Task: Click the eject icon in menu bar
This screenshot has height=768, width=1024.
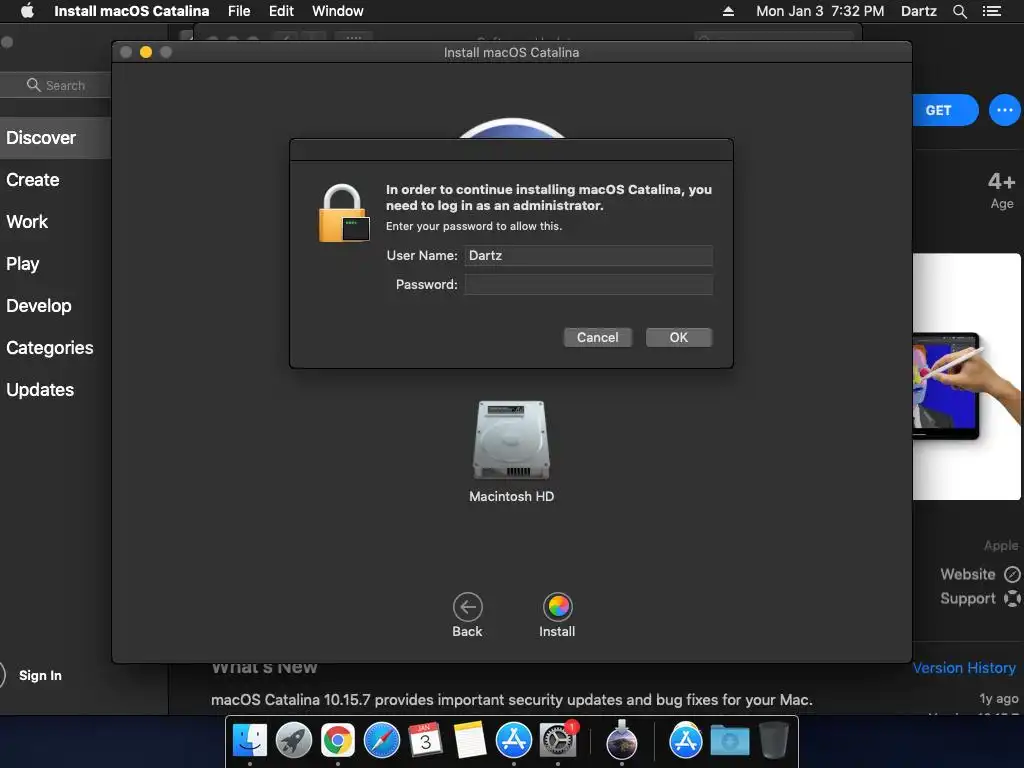Action: (728, 11)
